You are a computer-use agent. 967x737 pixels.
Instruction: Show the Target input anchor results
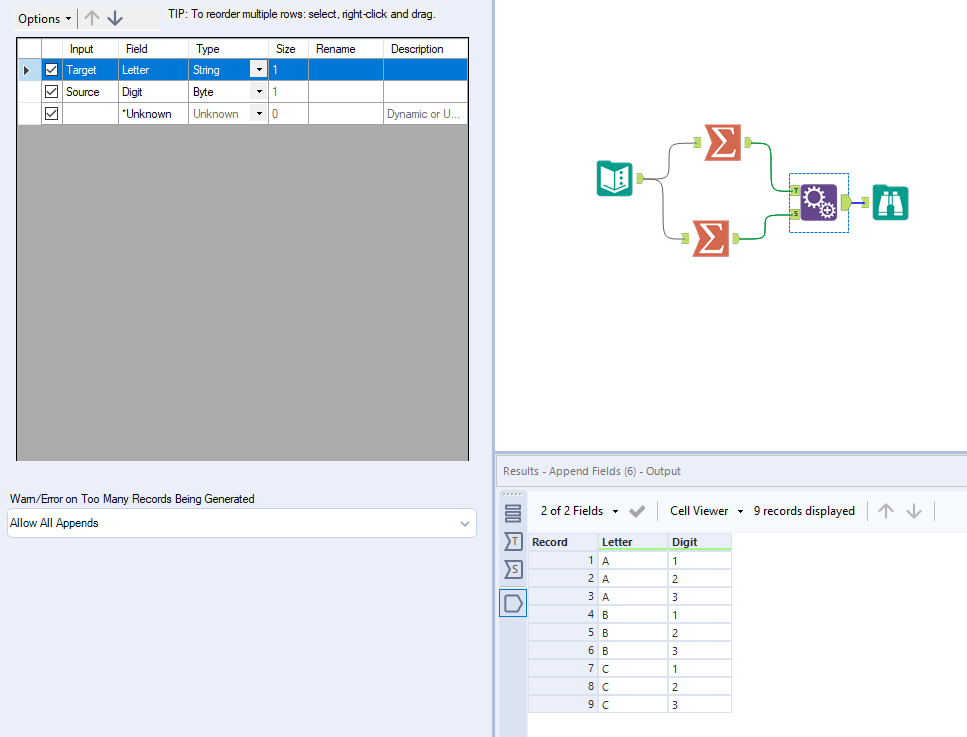tap(513, 541)
